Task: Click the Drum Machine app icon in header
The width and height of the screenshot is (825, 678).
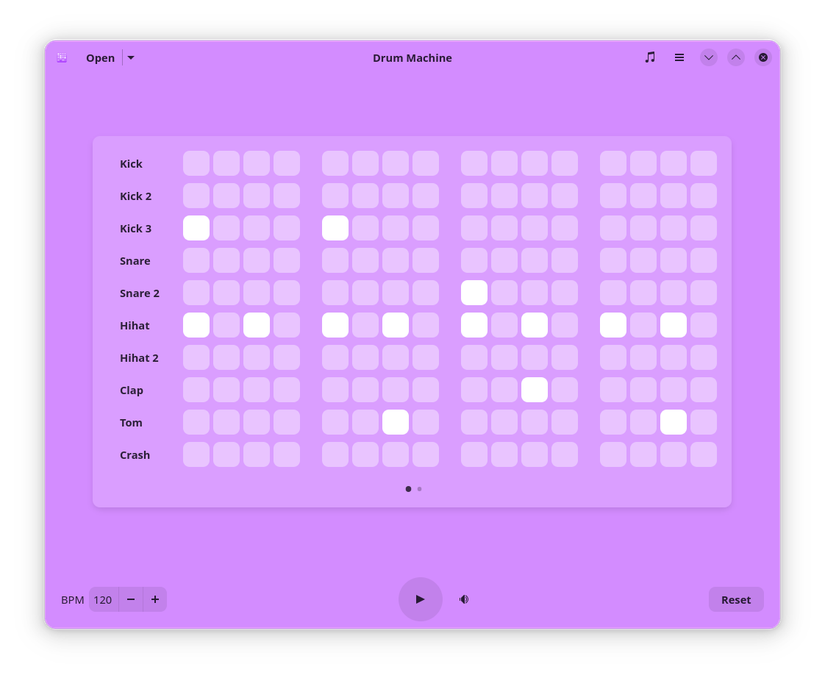Action: point(62,58)
